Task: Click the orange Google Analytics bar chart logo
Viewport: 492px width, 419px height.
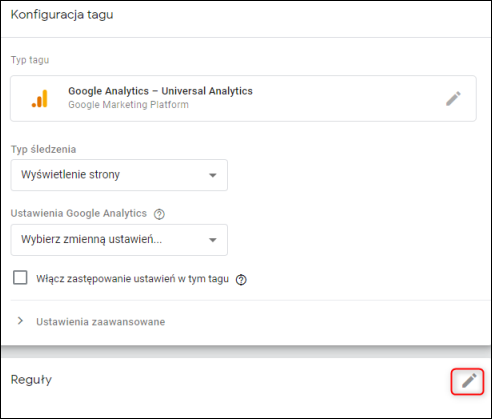Action: (x=40, y=98)
